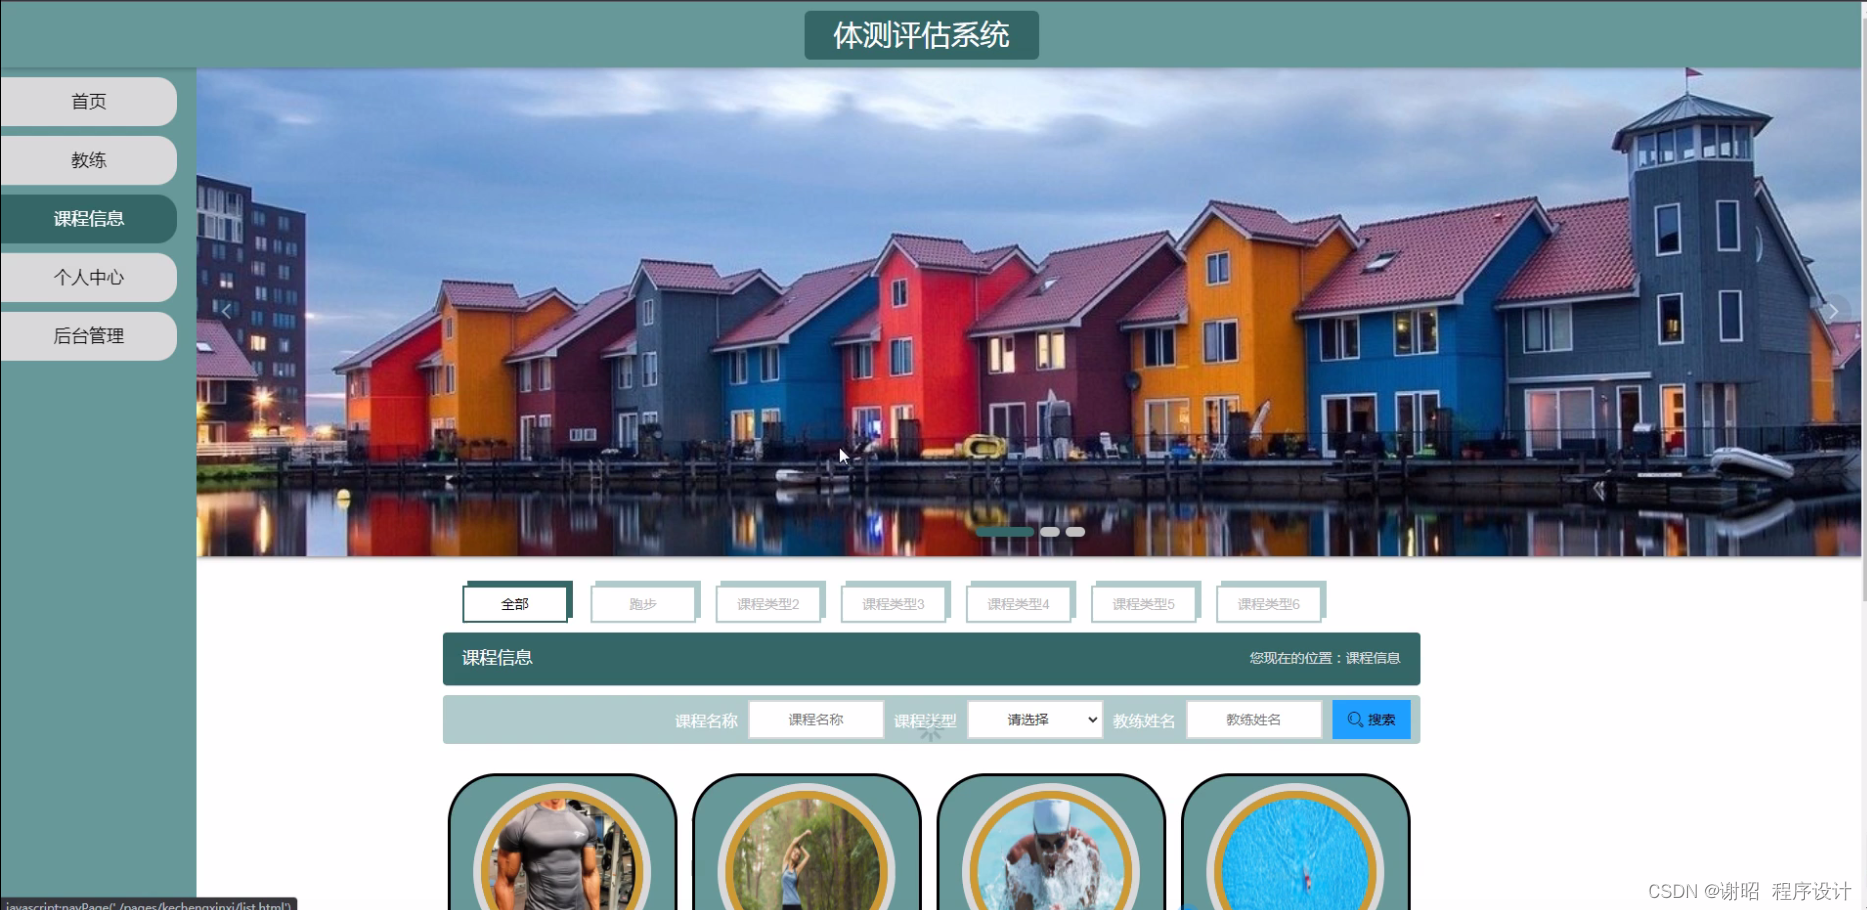Select the first carousel indicator bar
The height and width of the screenshot is (910, 1867).
1005,532
